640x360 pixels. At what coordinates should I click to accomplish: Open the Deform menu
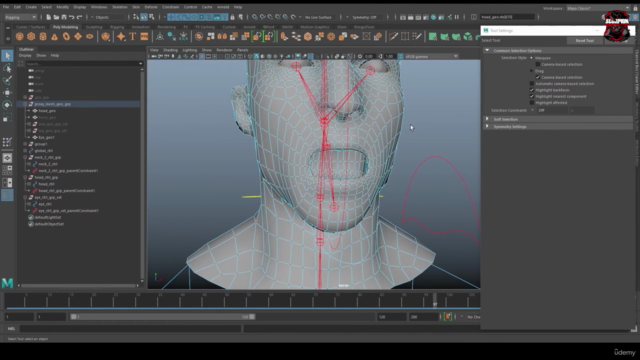pos(151,7)
